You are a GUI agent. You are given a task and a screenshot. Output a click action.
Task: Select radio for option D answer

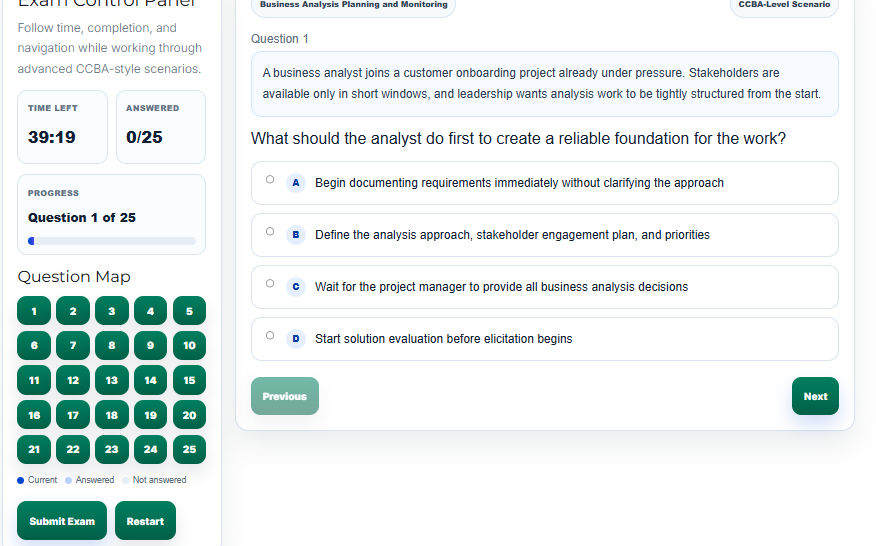coord(270,336)
